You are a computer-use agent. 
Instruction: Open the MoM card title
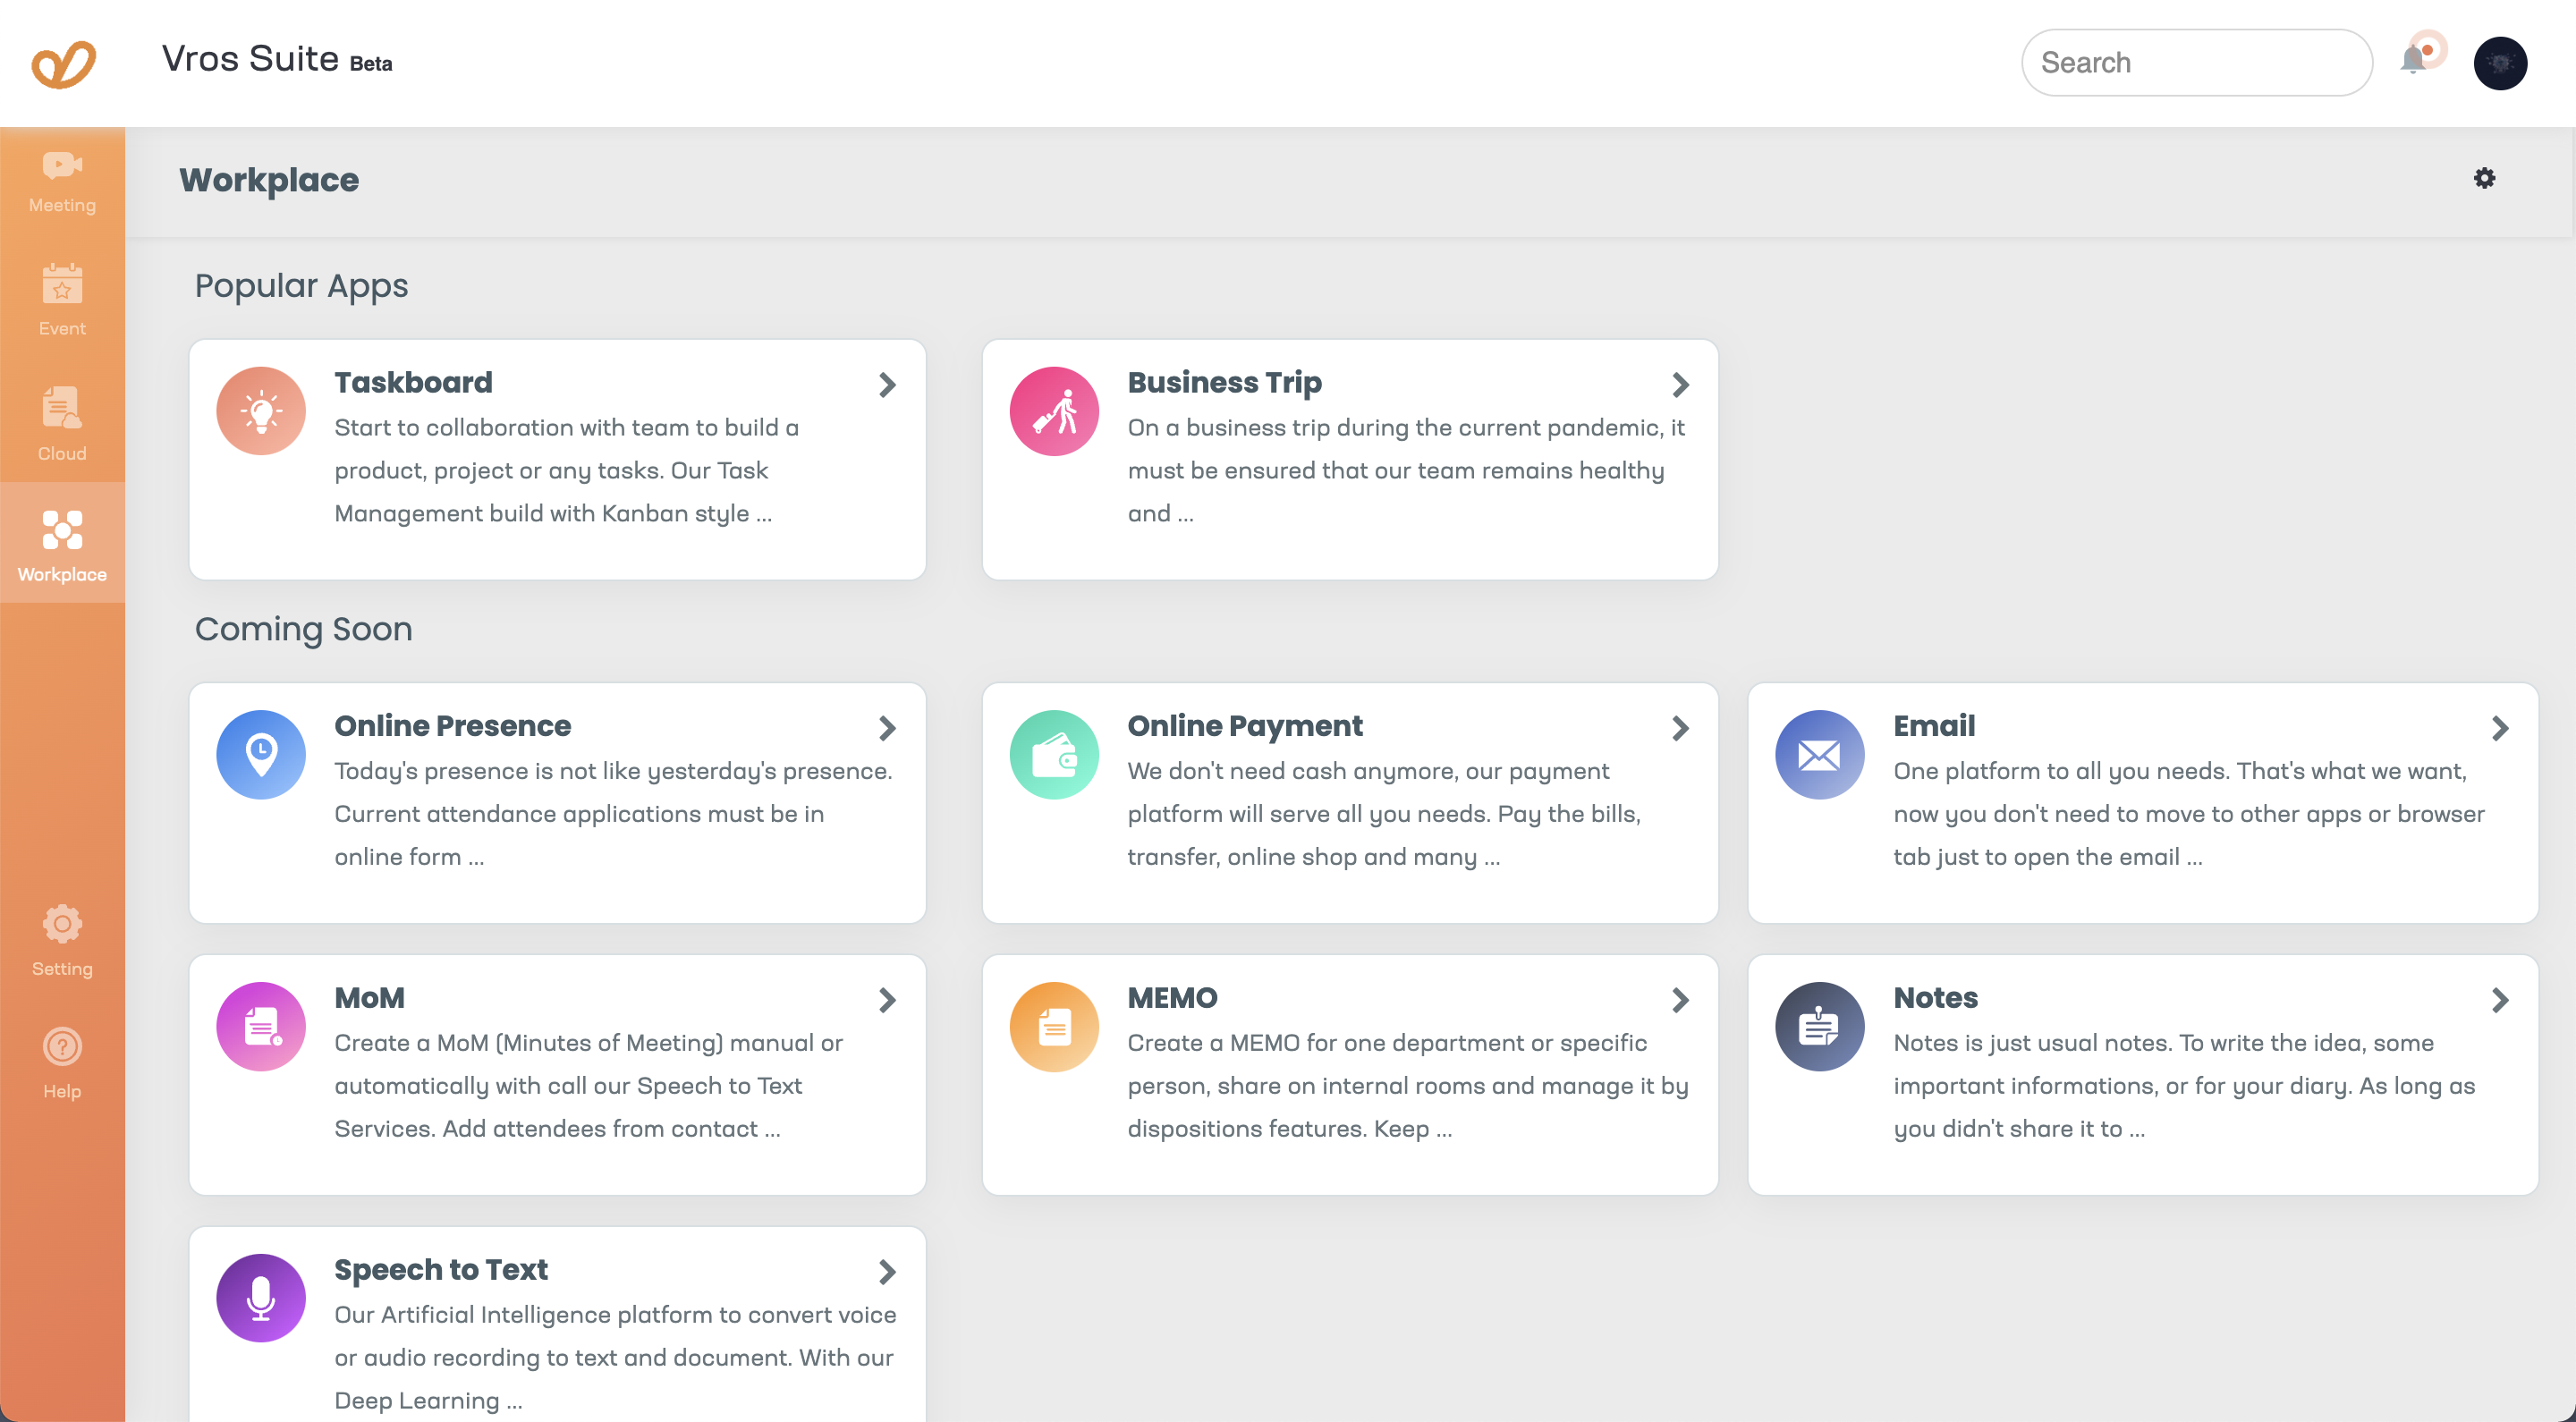(x=369, y=998)
